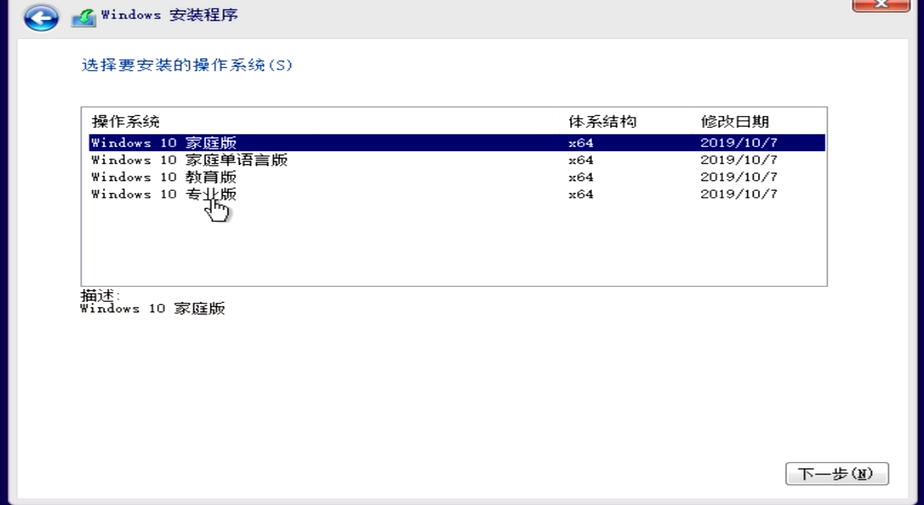Click 2019/10/7 in the 专业版 row

[x=739, y=194]
